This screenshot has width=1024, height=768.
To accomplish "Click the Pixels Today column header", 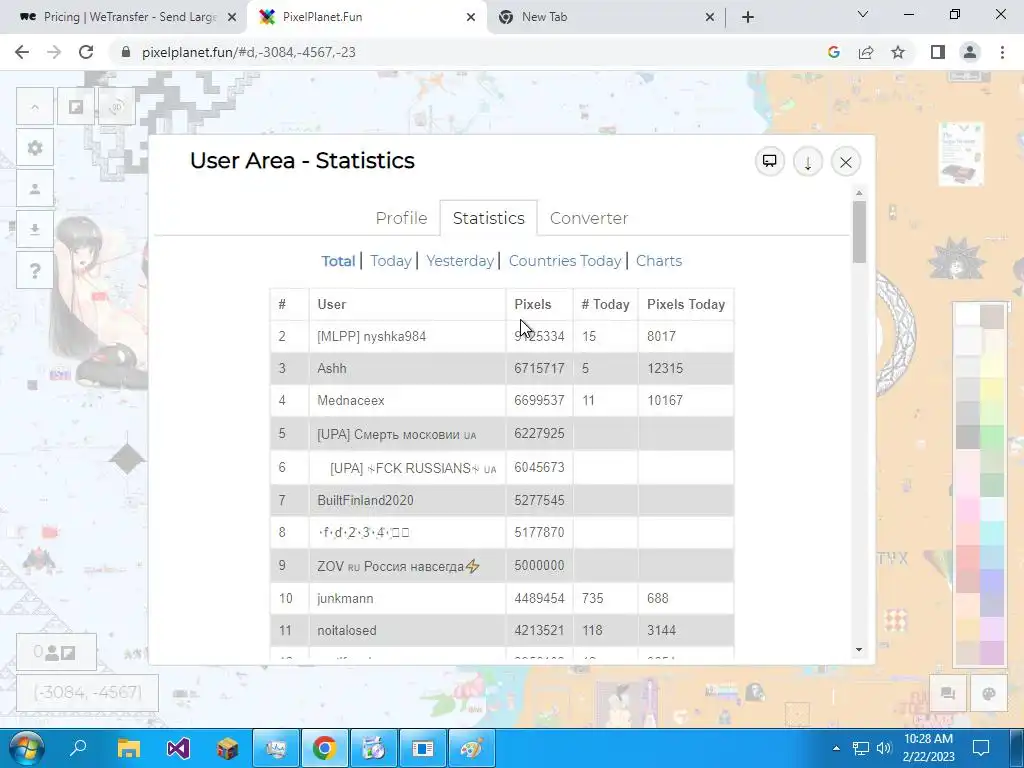I will [x=686, y=304].
